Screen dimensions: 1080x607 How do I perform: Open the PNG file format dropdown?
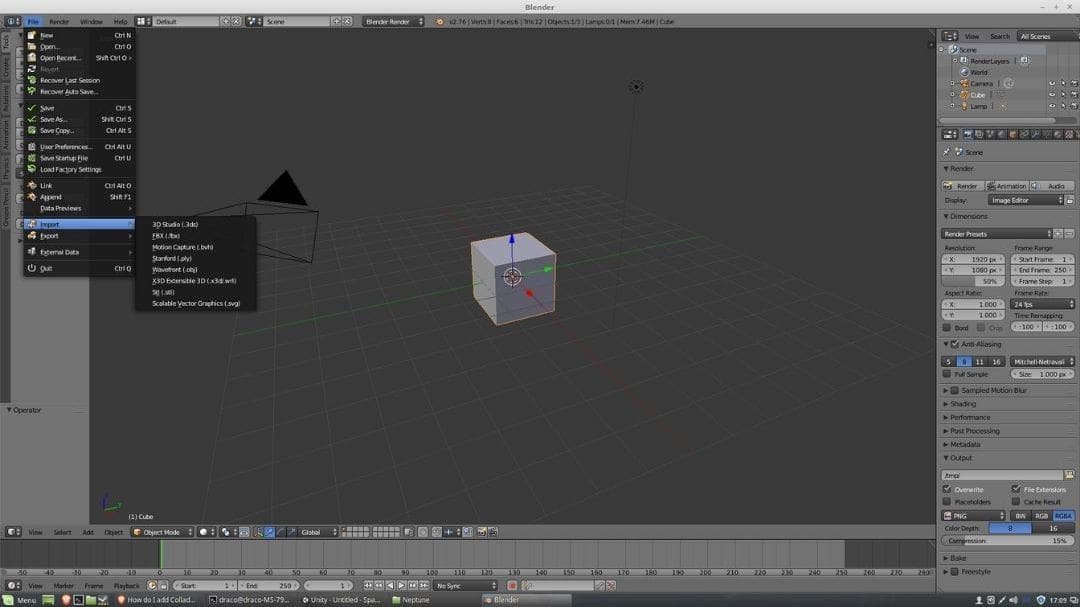coord(973,516)
